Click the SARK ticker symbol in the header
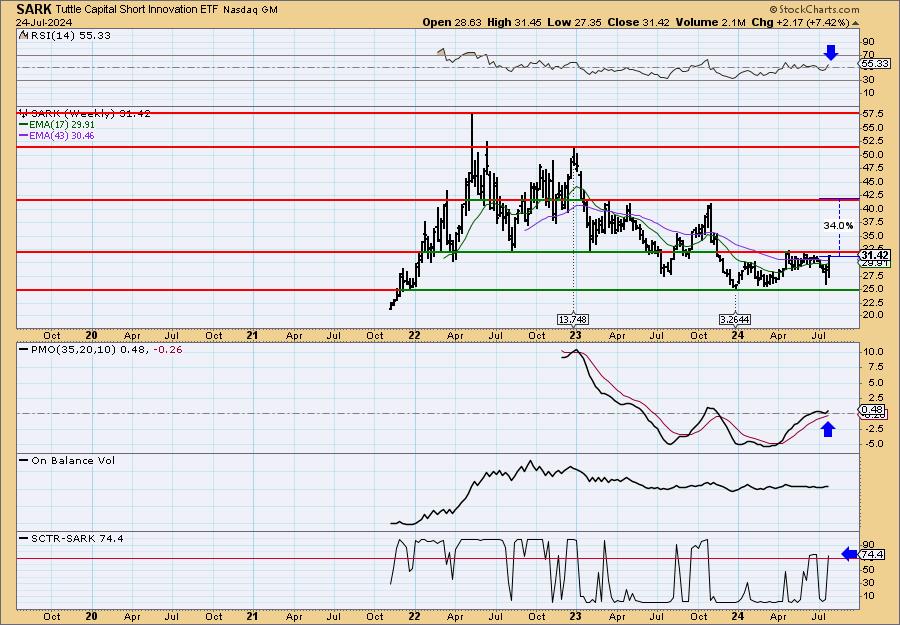 pyautogui.click(x=34, y=9)
